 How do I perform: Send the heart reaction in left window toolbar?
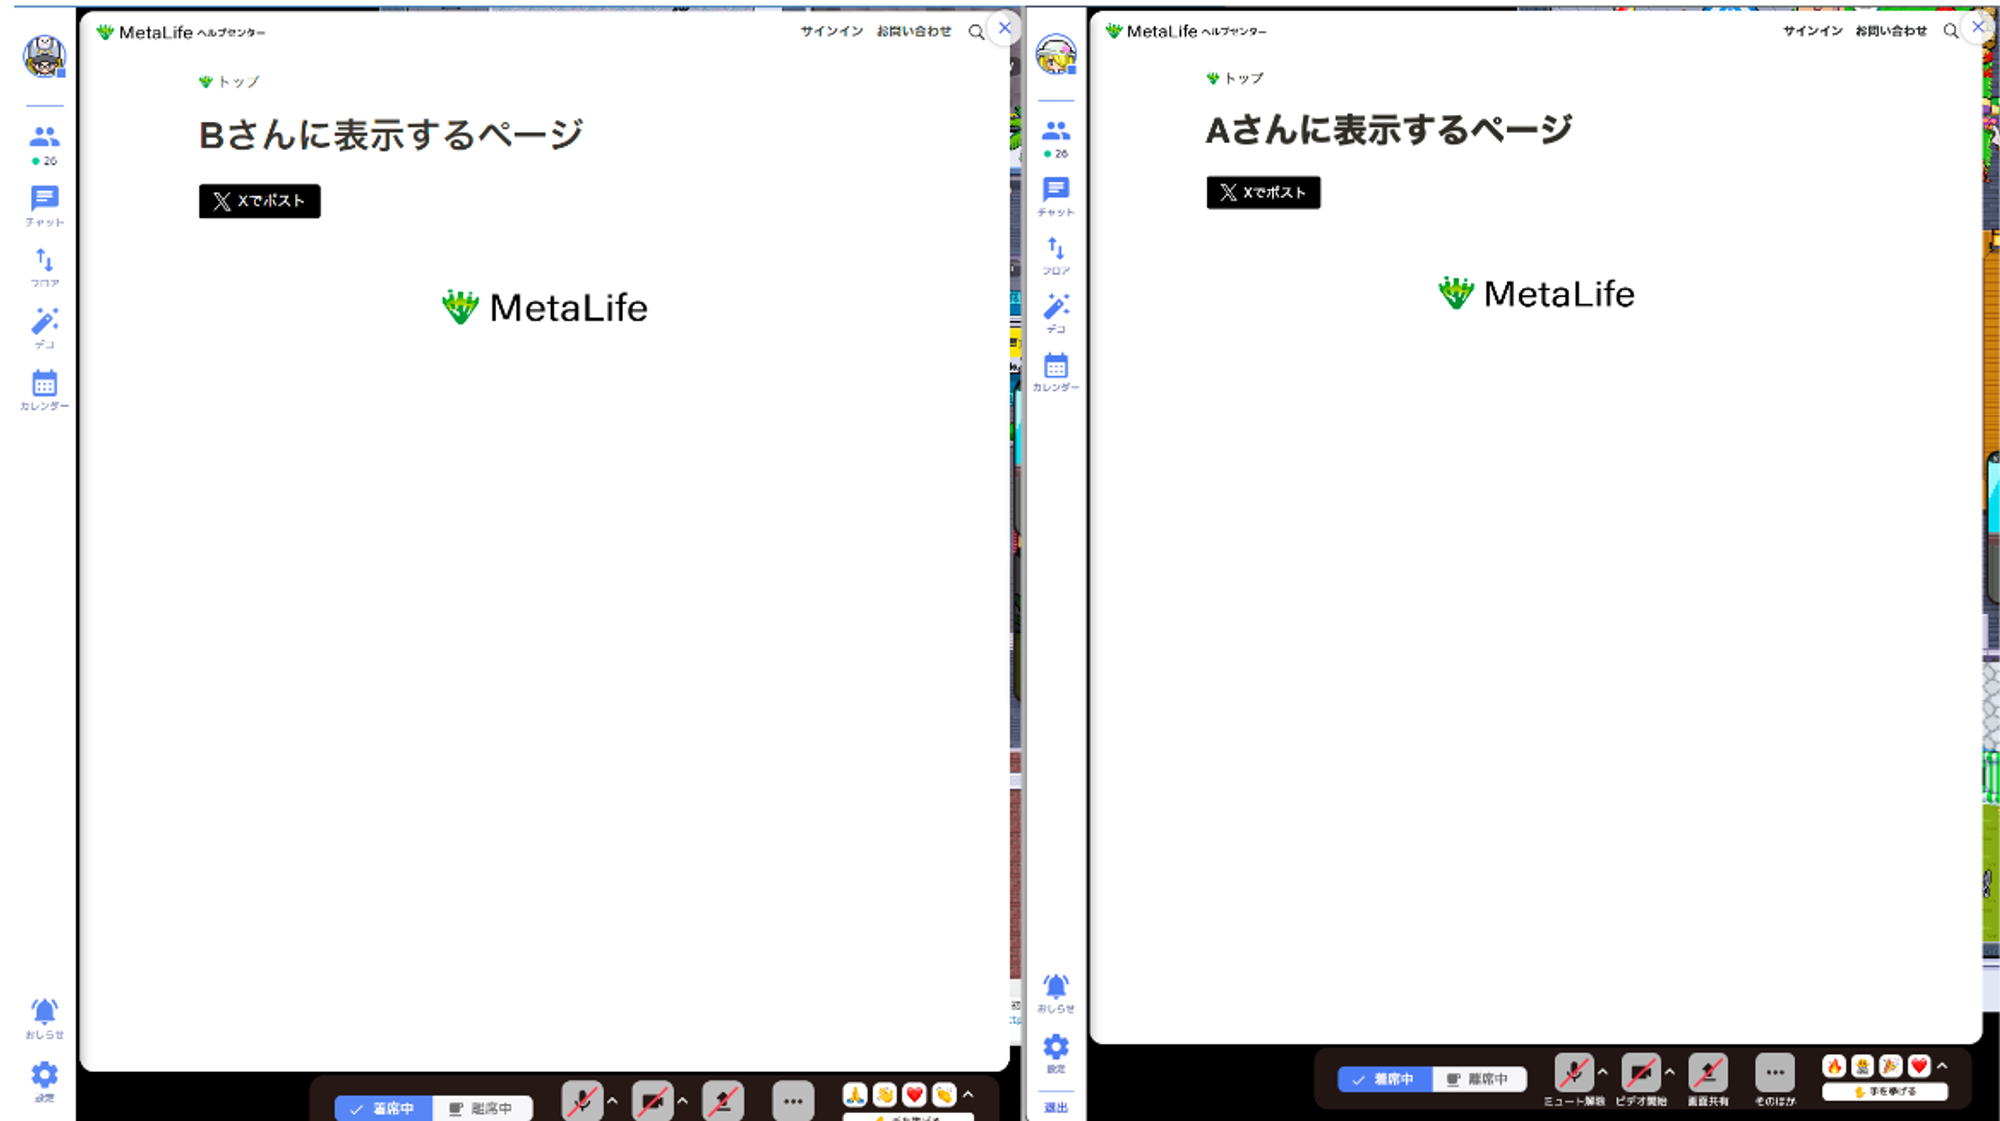click(x=914, y=1095)
